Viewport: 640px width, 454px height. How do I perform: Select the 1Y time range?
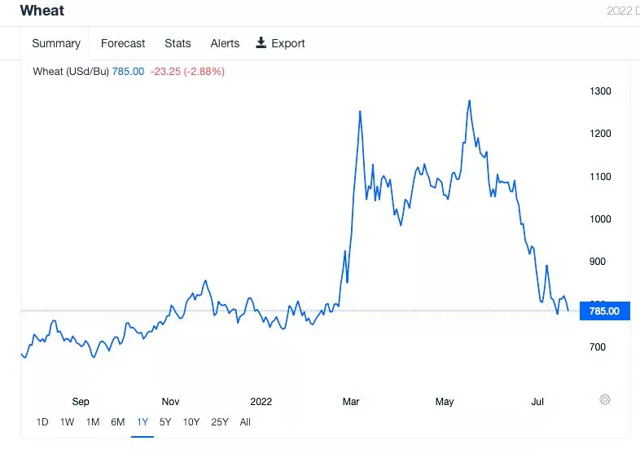point(142,422)
